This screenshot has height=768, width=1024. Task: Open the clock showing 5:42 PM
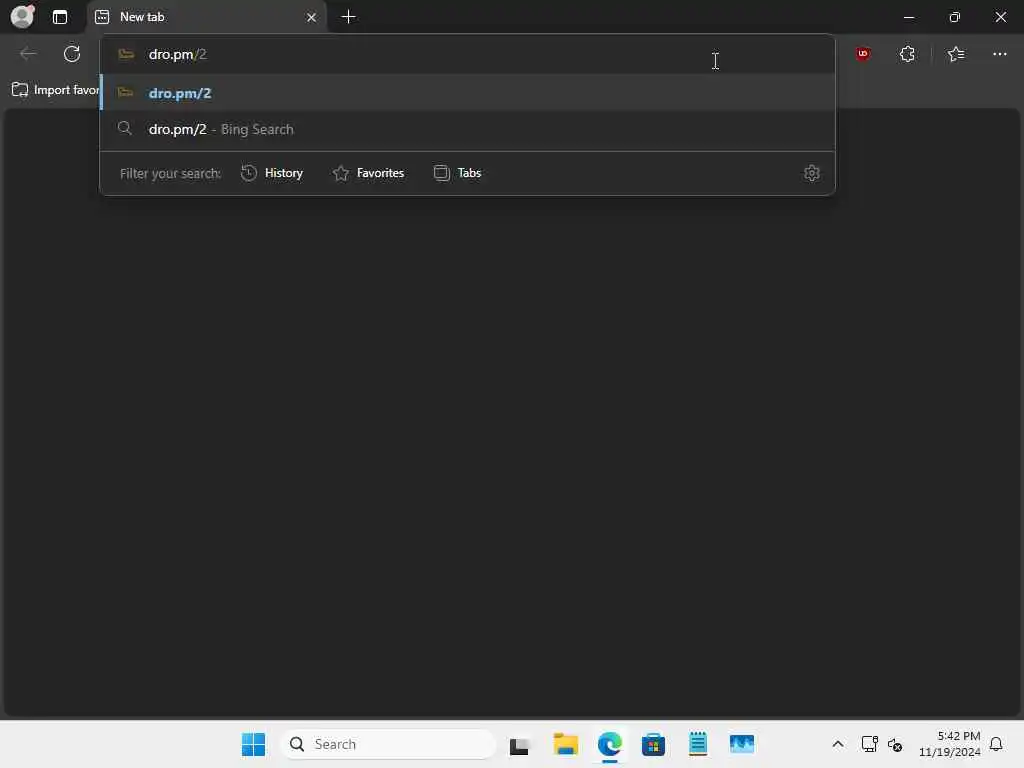950,744
